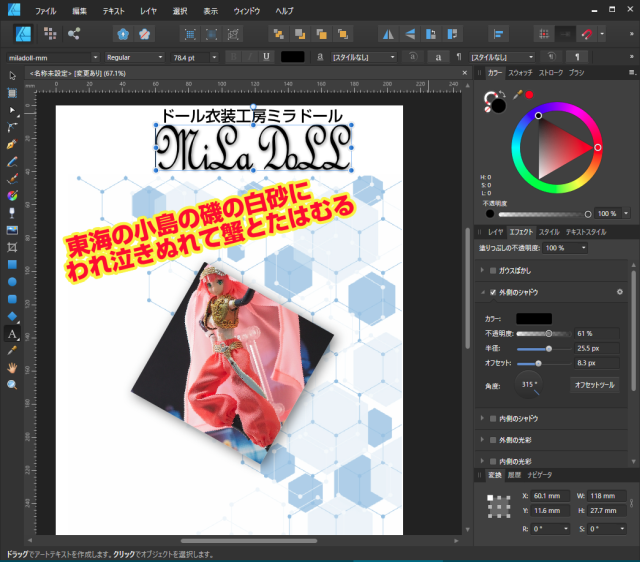
Task: Select the Pen tool
Action: pyautogui.click(x=12, y=144)
